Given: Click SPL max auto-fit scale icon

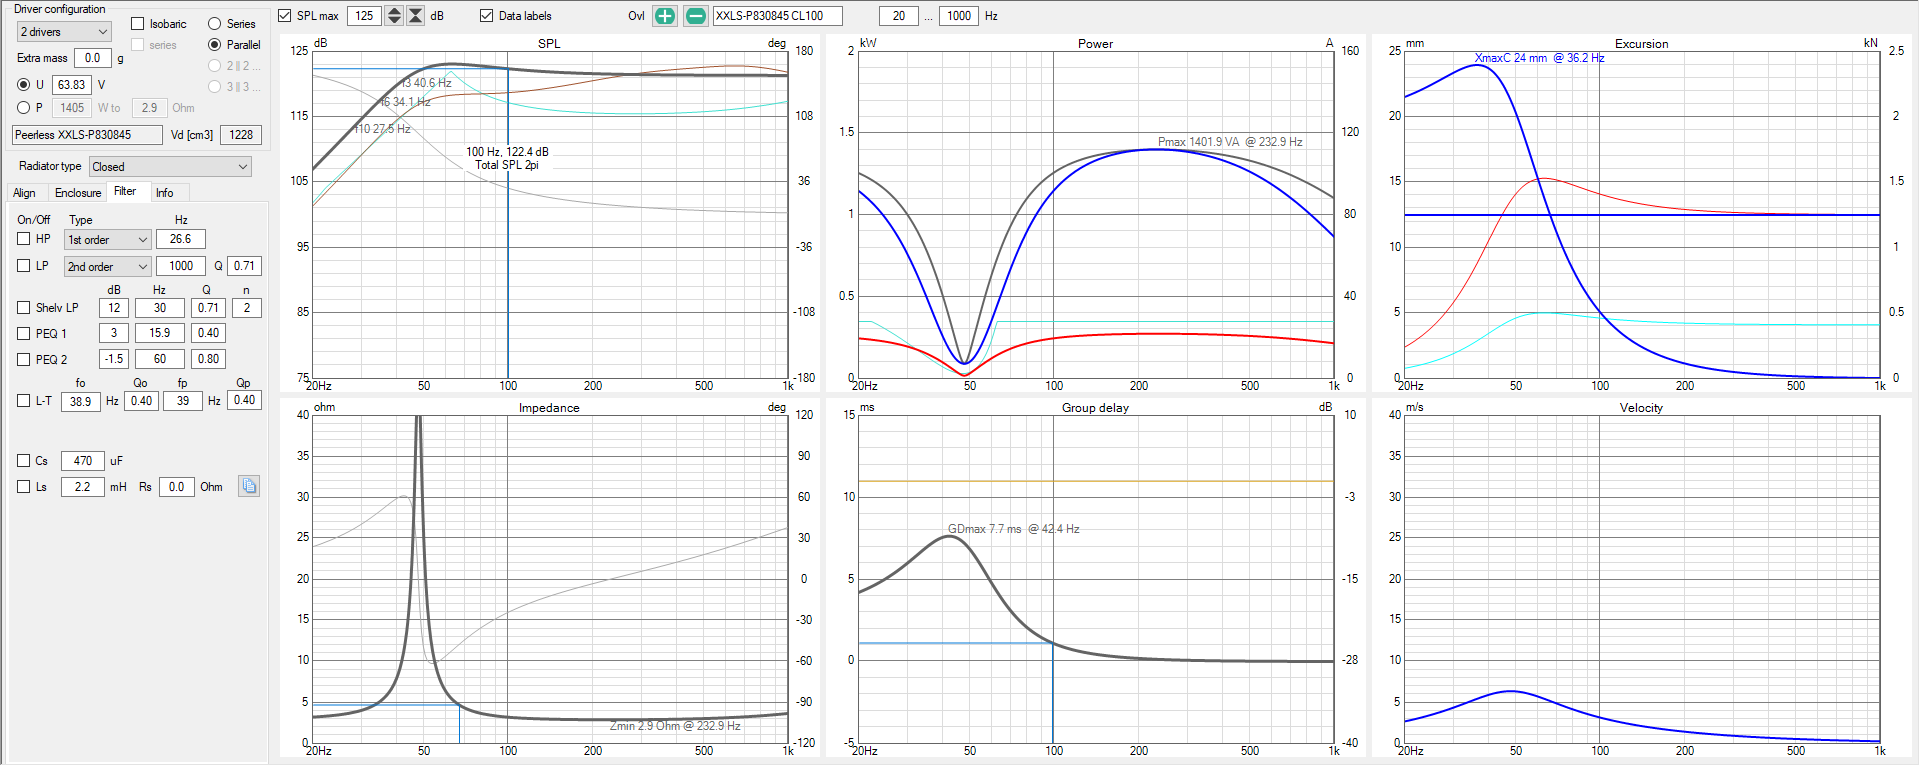Looking at the screenshot, I should (x=416, y=16).
